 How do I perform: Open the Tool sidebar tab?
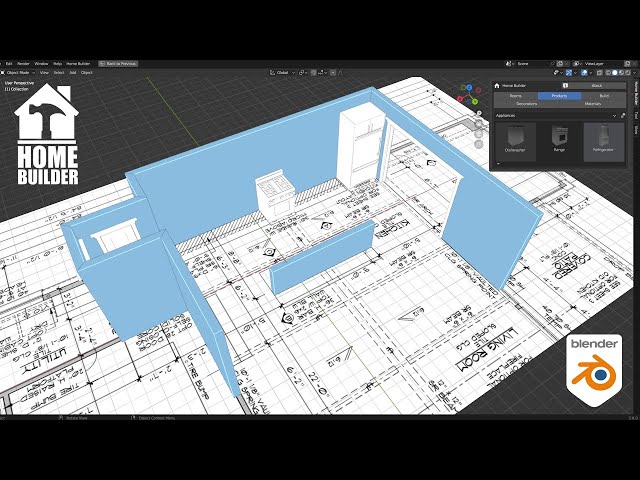(x=636, y=116)
